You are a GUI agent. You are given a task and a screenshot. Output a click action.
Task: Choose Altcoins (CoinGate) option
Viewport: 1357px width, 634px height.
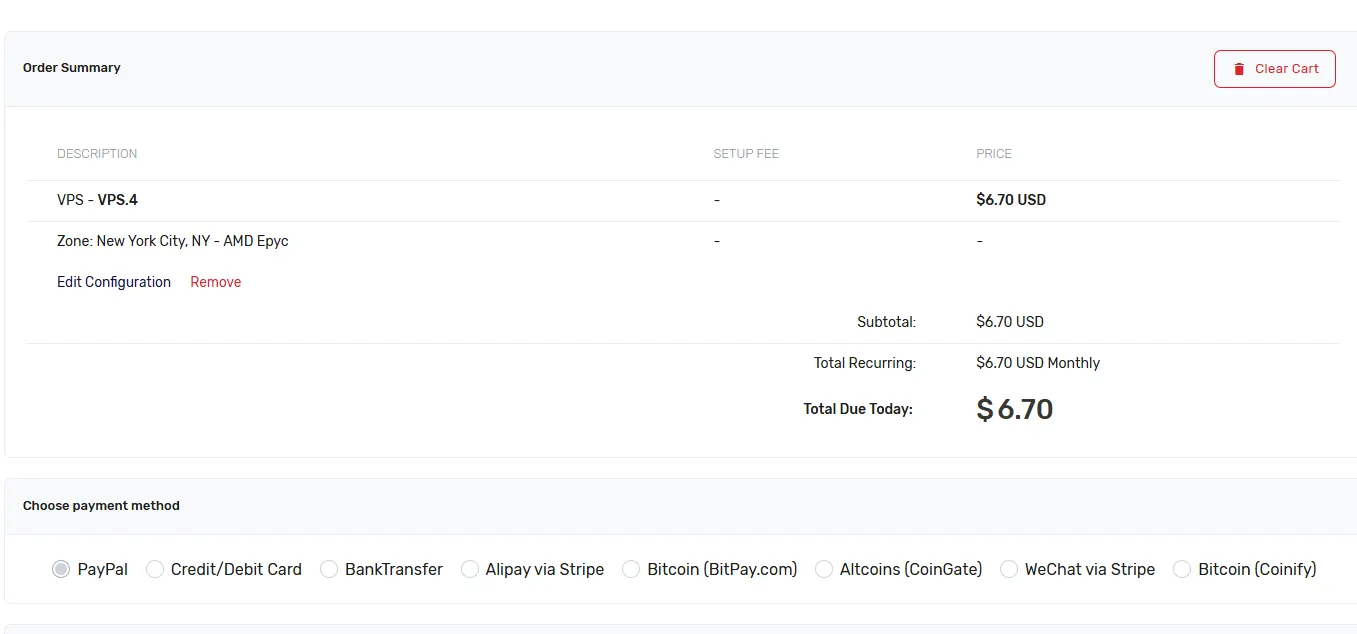pos(824,569)
